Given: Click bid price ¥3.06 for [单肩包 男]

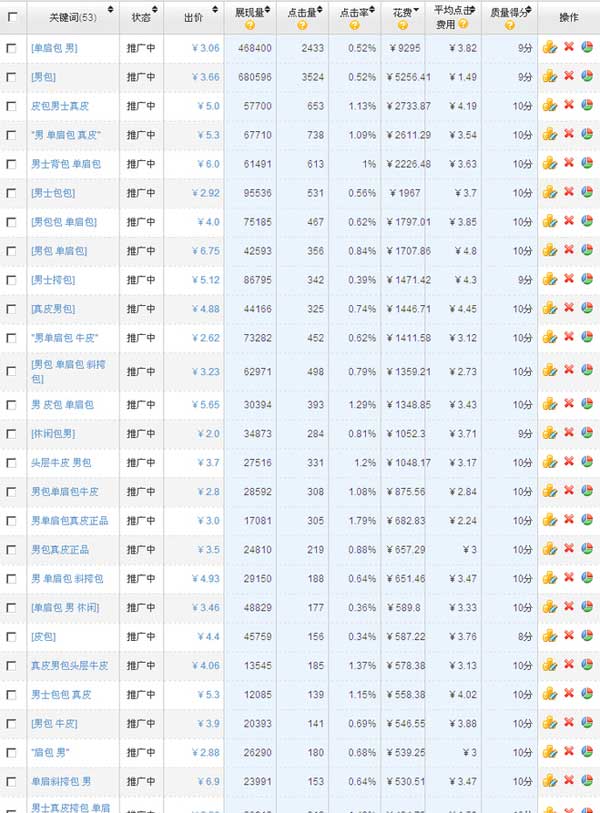Looking at the screenshot, I should point(206,48).
